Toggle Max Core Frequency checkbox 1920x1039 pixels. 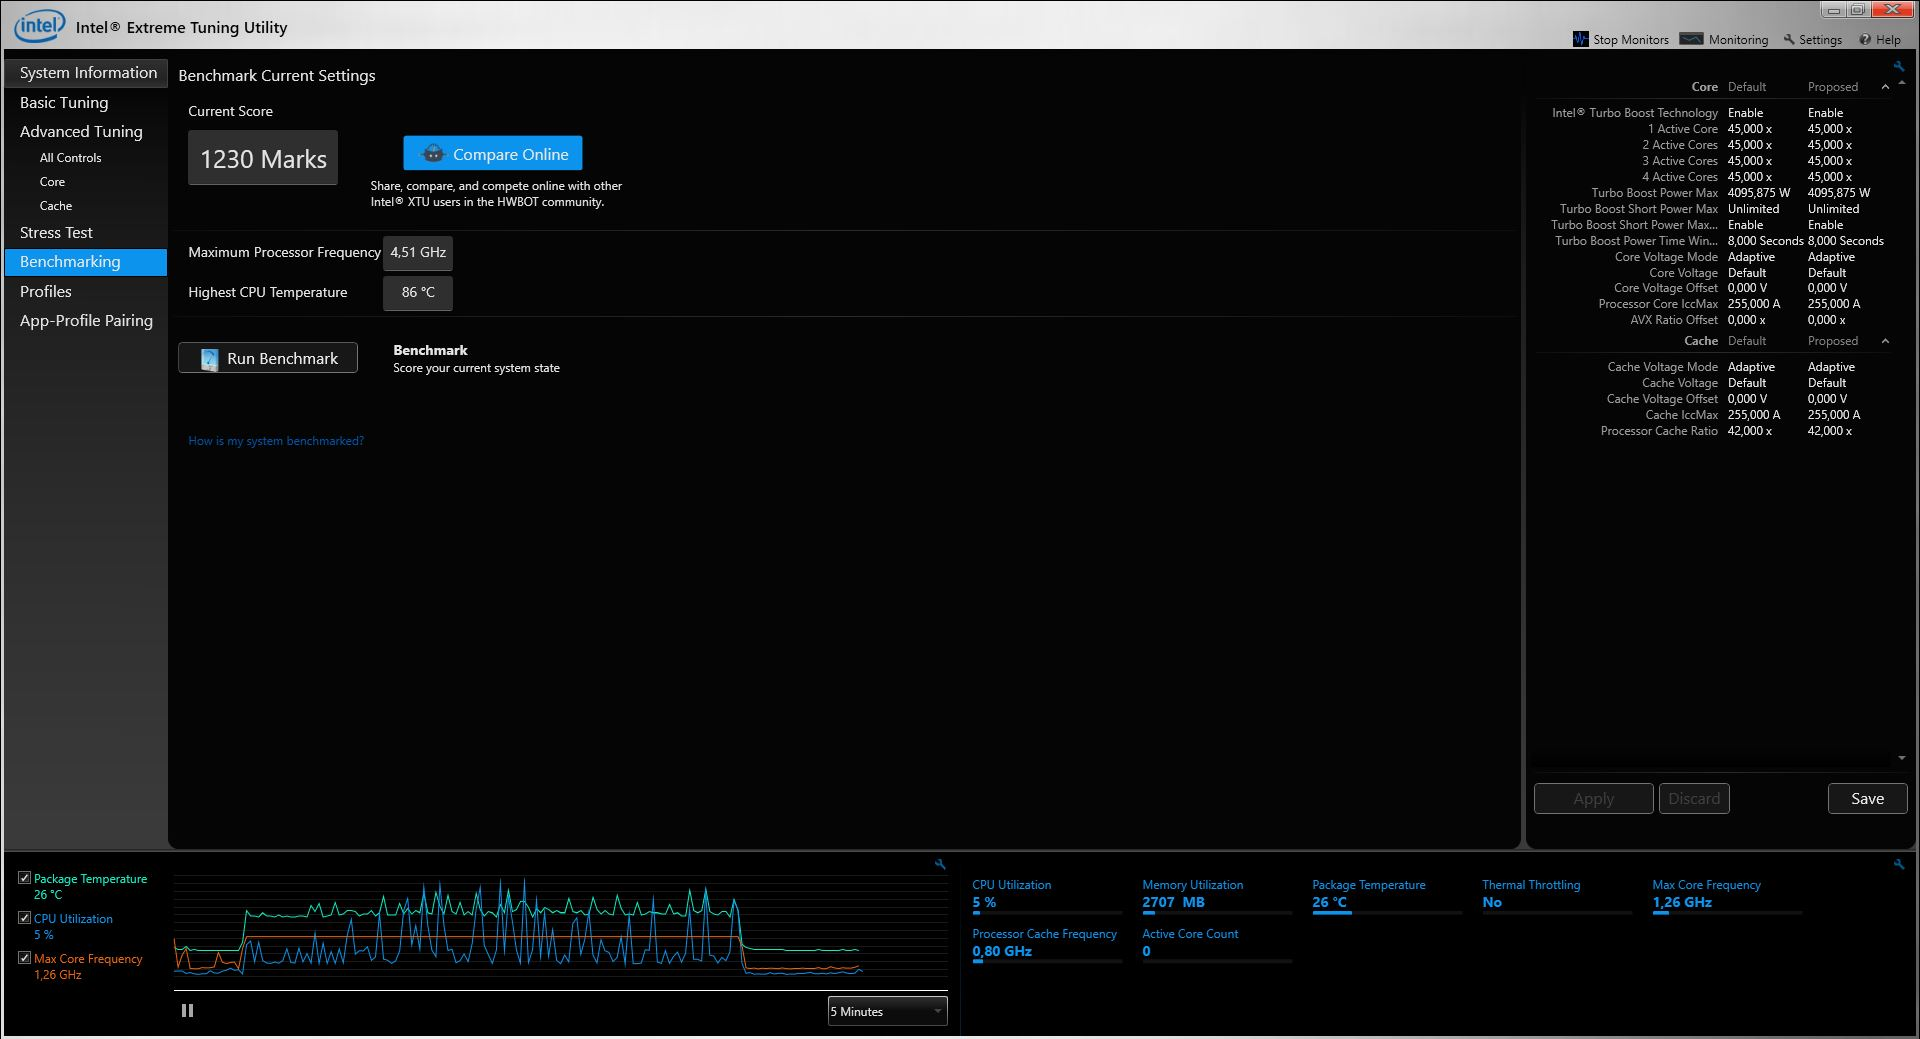click(25, 958)
